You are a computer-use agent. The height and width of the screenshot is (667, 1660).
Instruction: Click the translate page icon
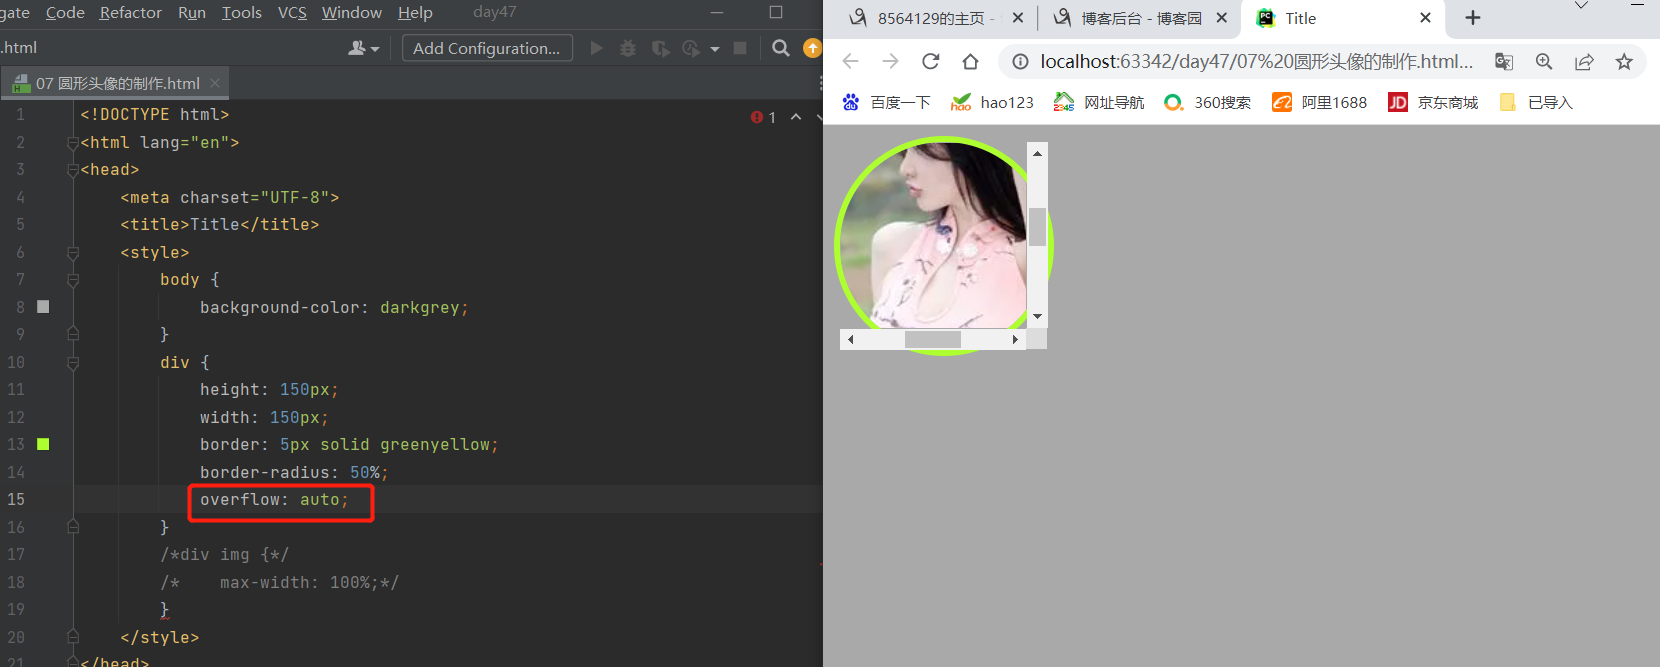coord(1504,62)
